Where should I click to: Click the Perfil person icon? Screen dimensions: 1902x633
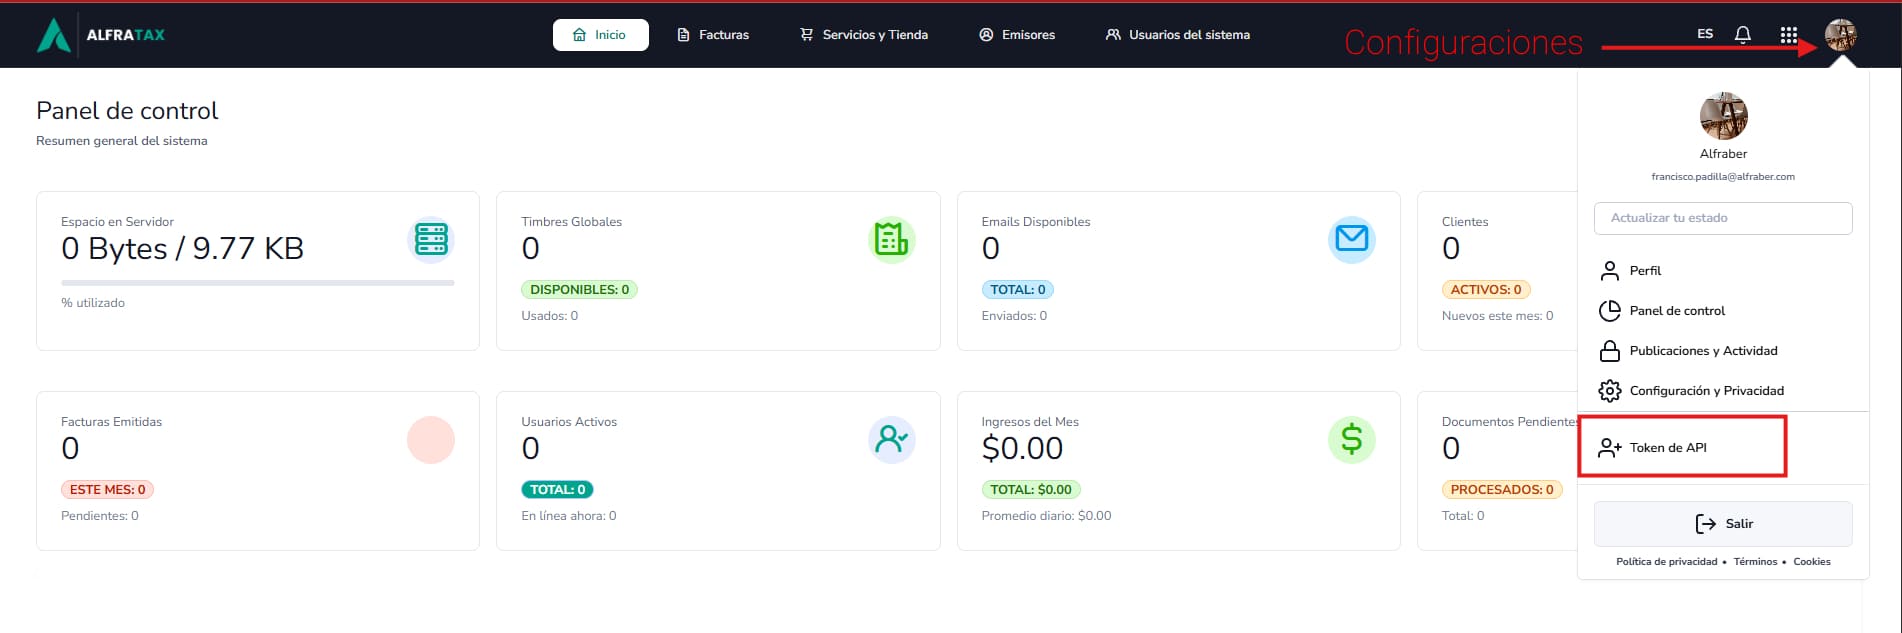[x=1609, y=271]
